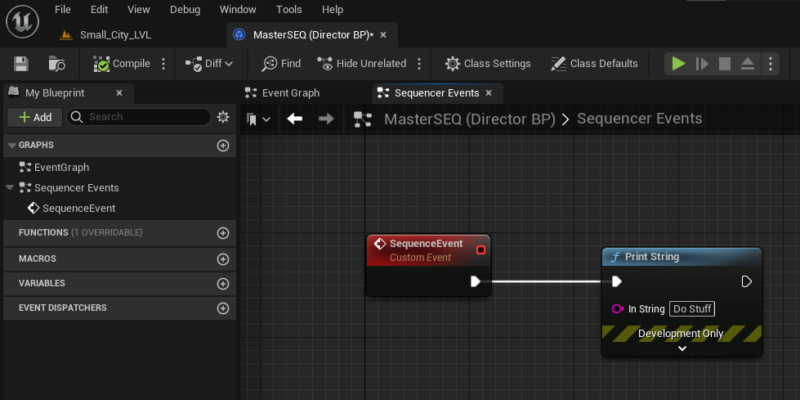The width and height of the screenshot is (800, 400).
Task: Close the MasterSEQ (Director BP) tab
Action: coord(384,35)
